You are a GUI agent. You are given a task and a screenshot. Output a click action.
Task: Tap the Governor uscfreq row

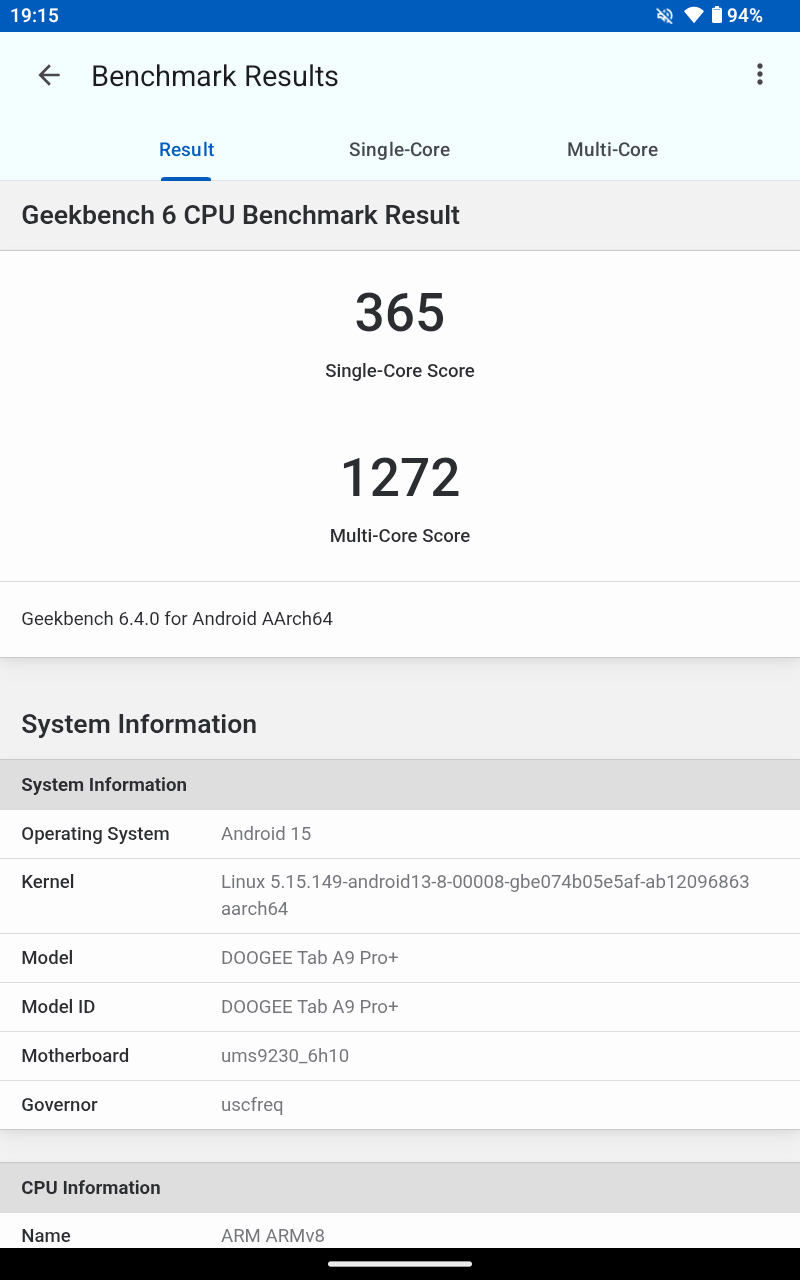pos(400,1105)
